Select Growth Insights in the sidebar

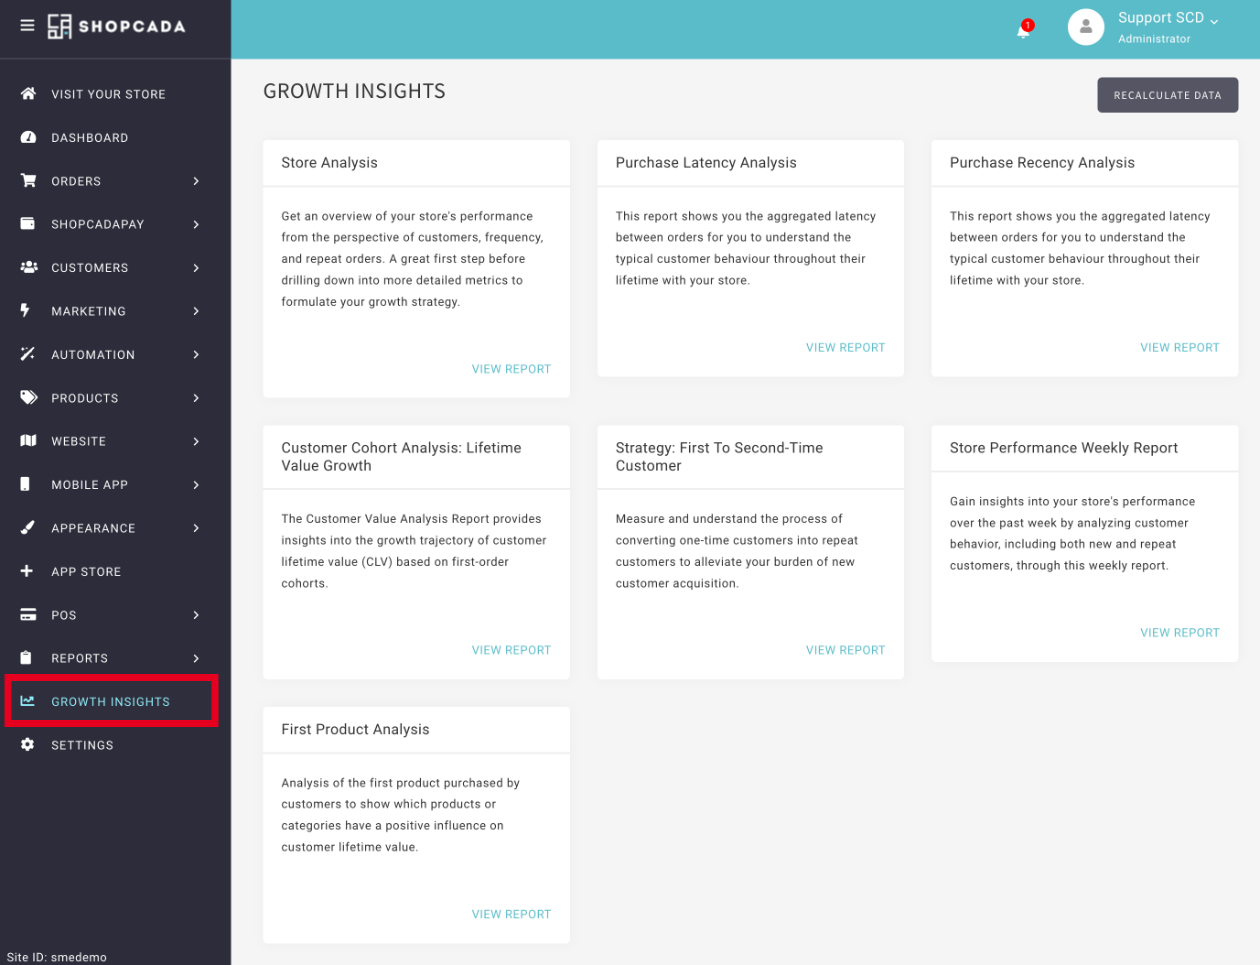[x=110, y=702]
